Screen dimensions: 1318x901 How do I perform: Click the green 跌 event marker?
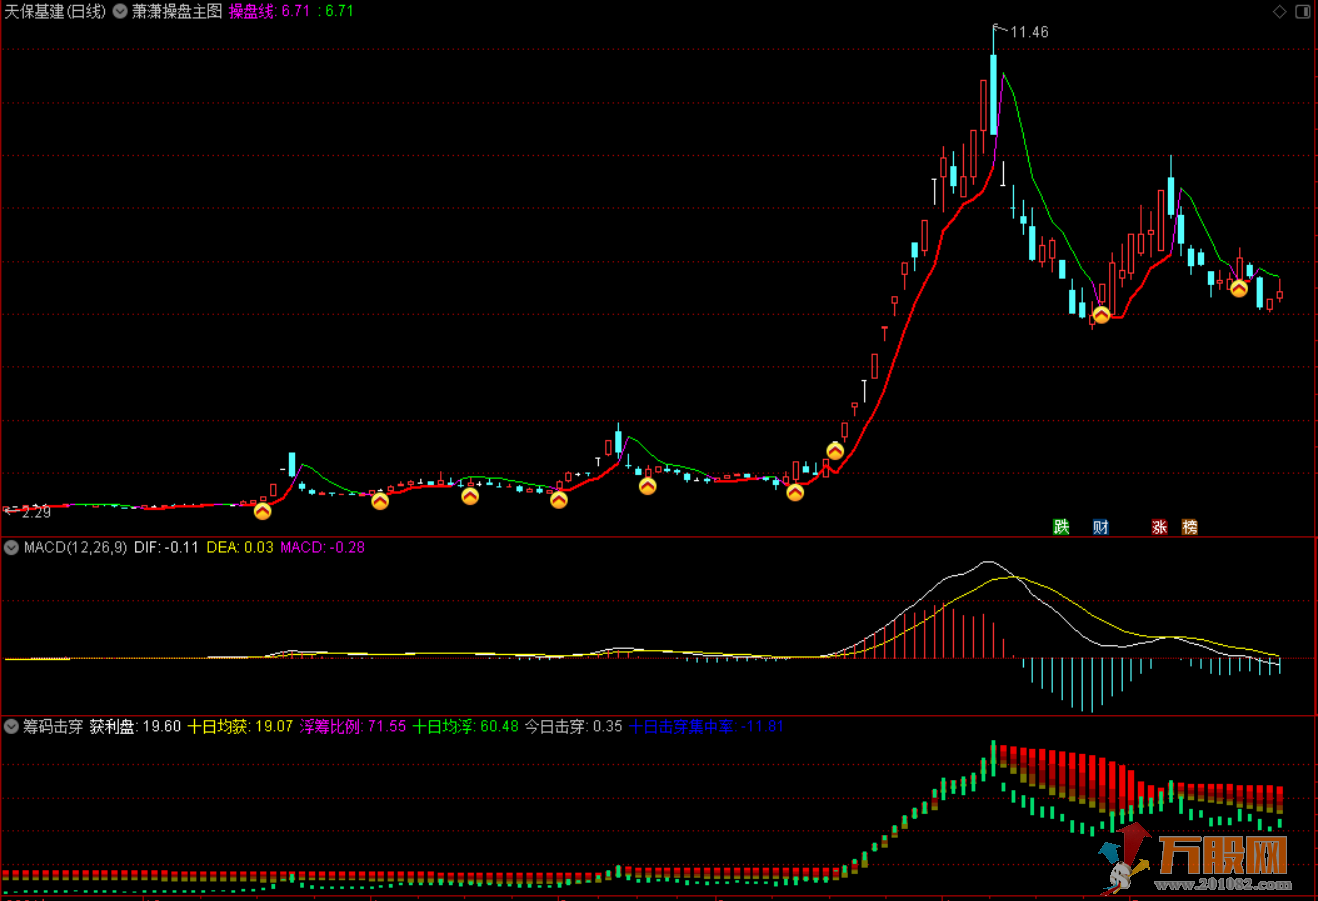click(x=1061, y=527)
